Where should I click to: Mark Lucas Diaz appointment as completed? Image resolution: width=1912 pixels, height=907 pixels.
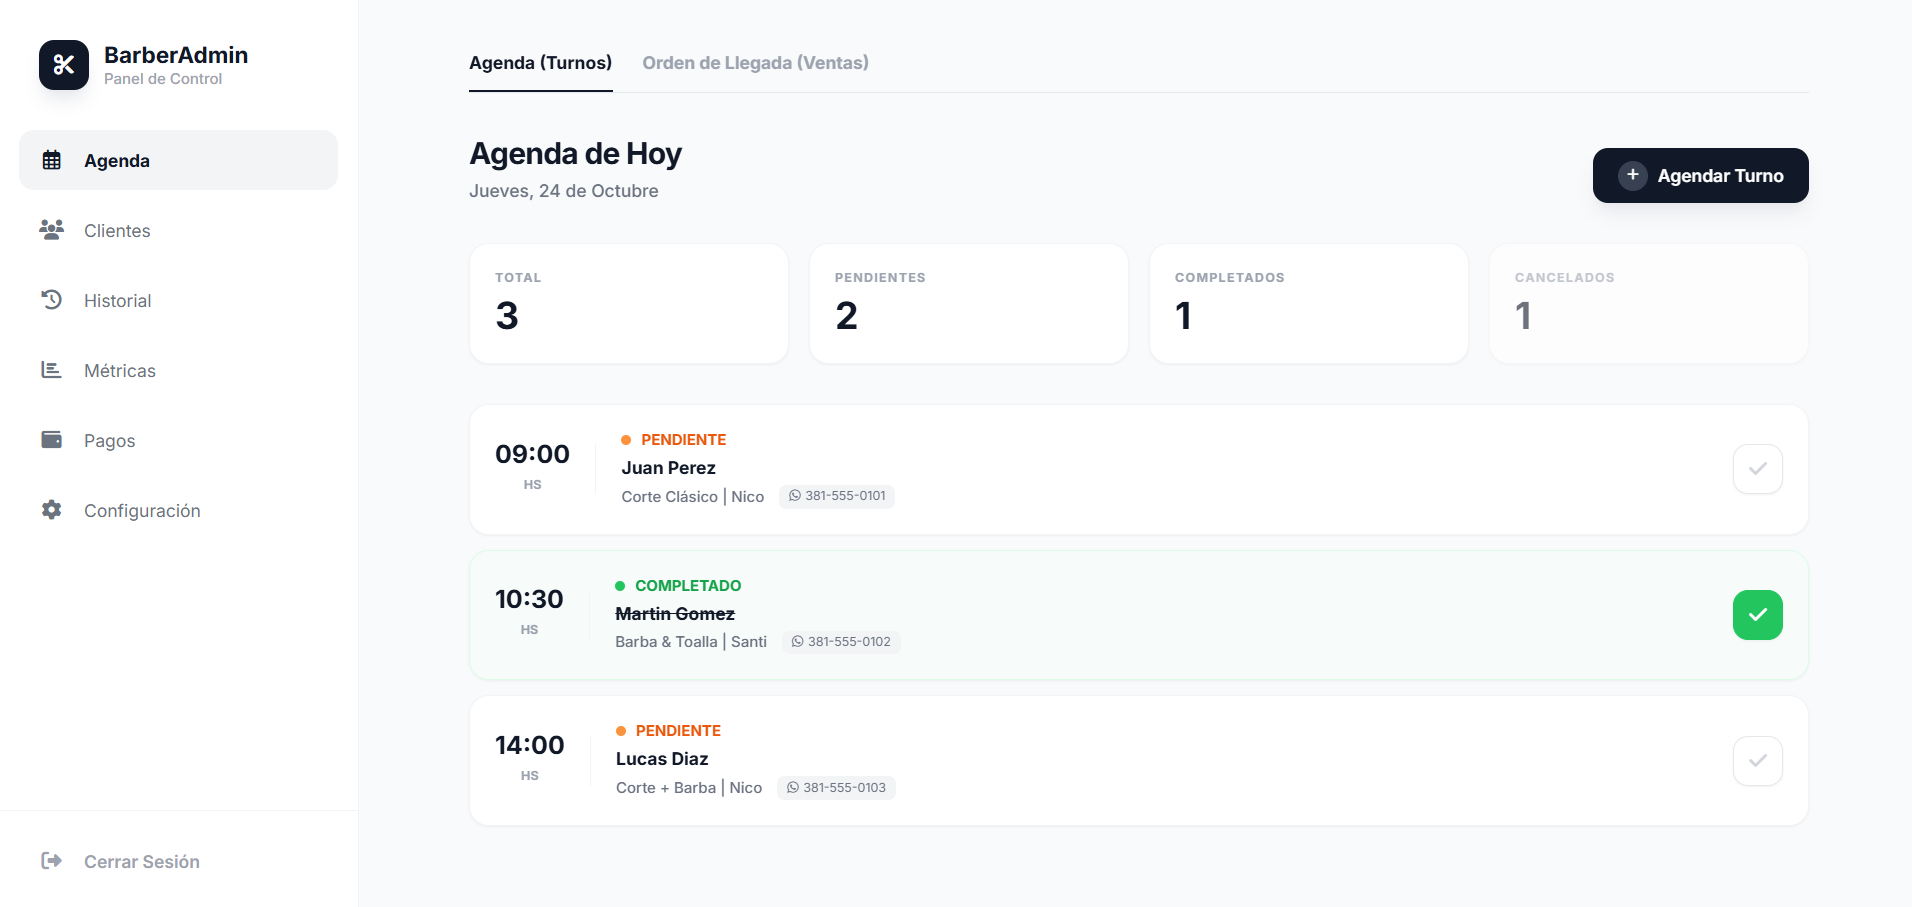[x=1757, y=761]
